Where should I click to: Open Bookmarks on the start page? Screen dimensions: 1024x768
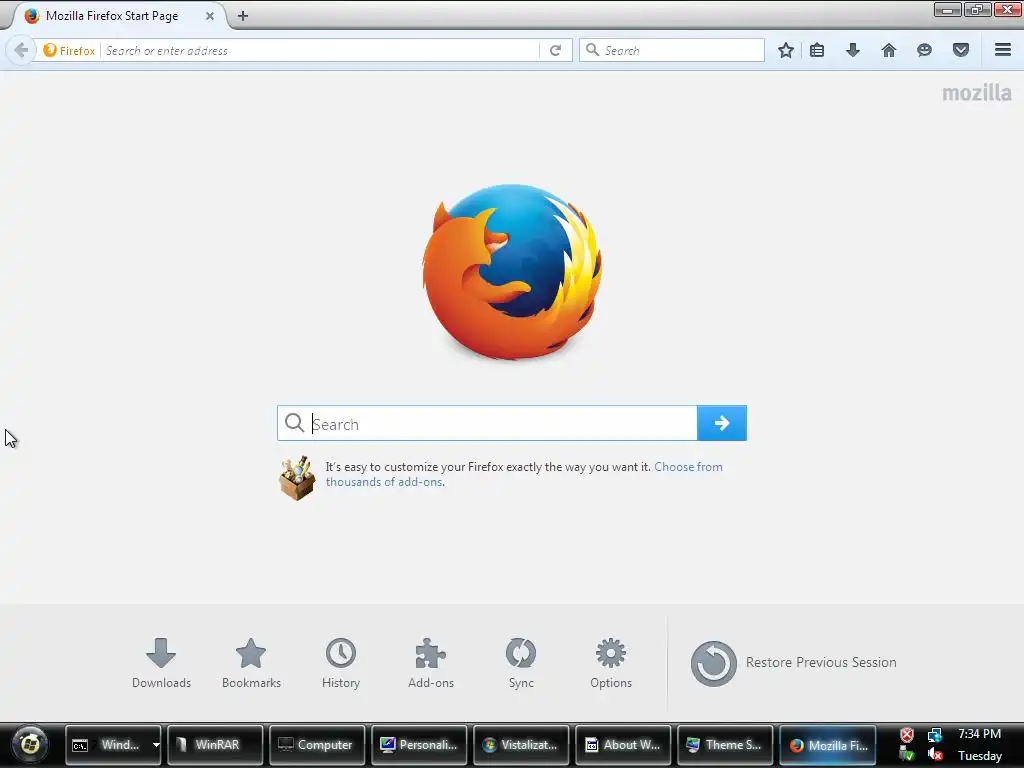click(x=251, y=664)
